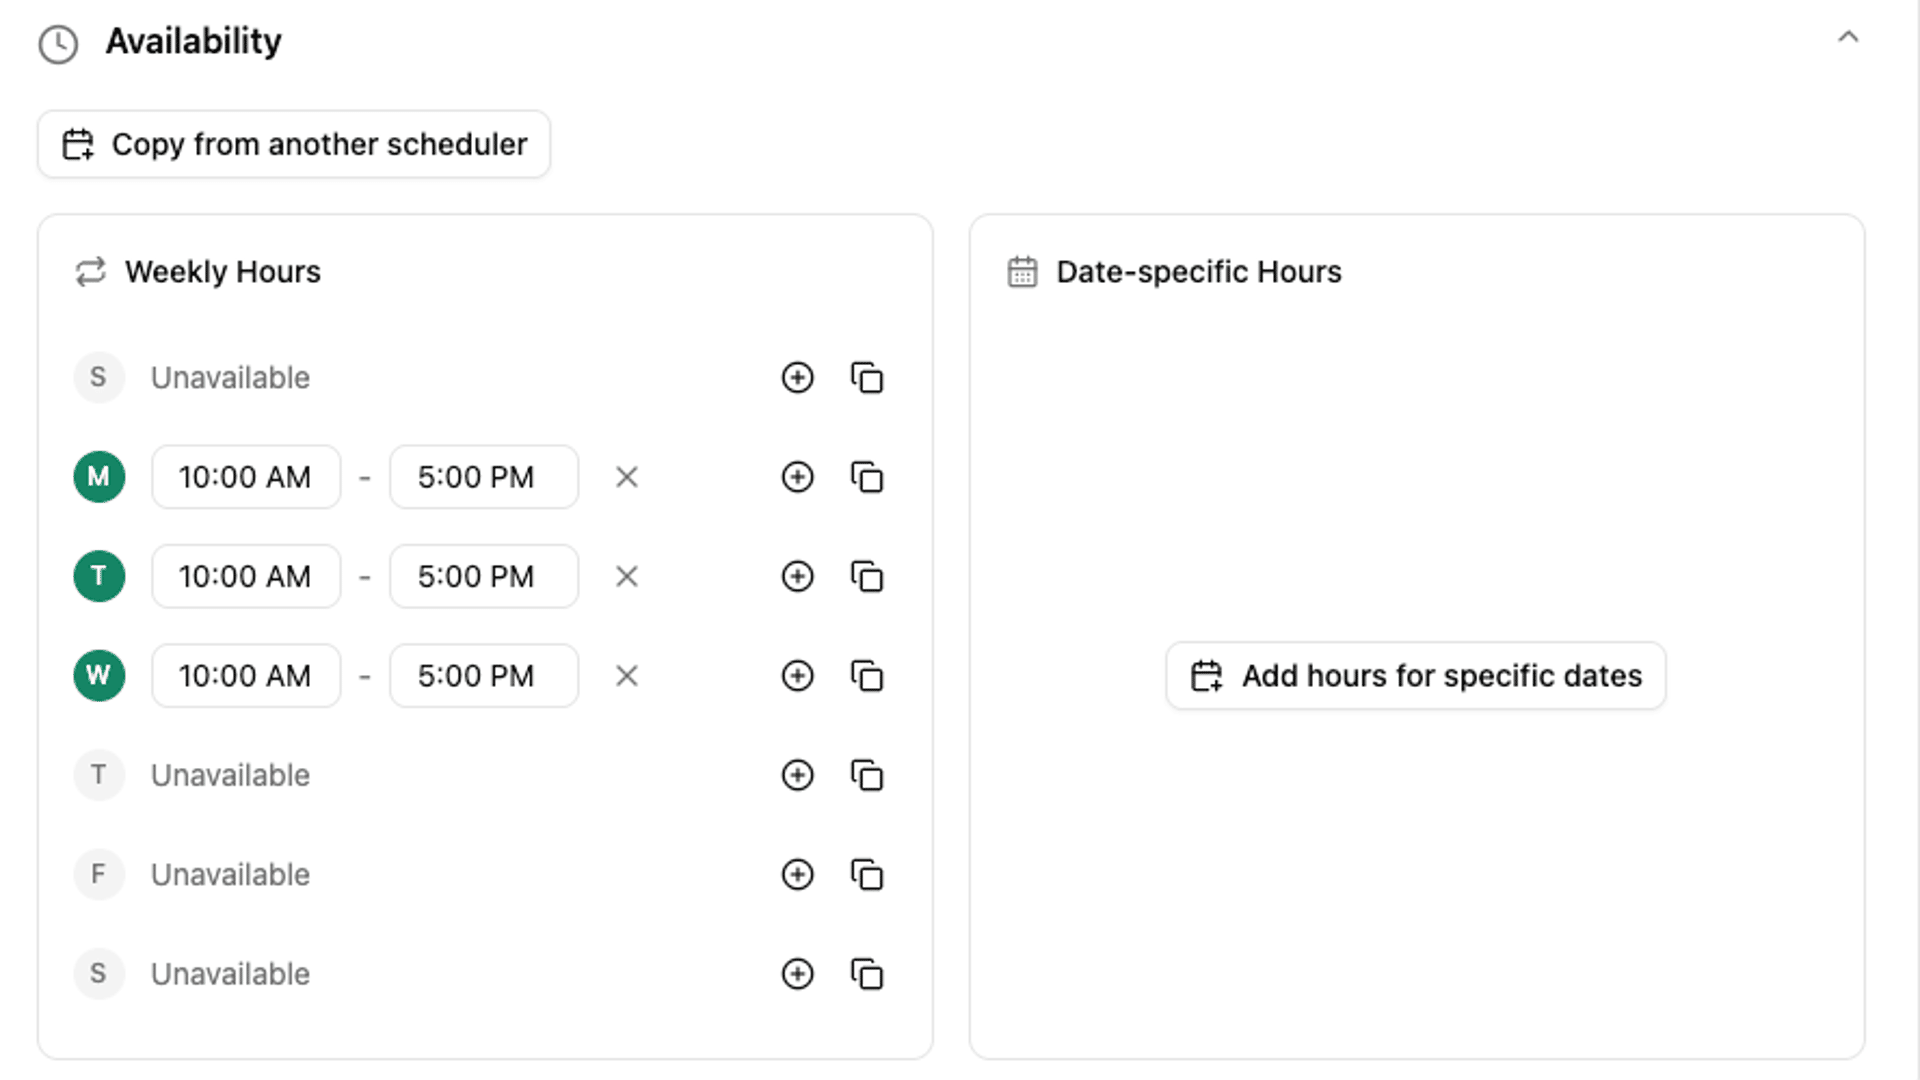The height and width of the screenshot is (1080, 1920).
Task: Copy Friday's availability icon
Action: pos(867,875)
